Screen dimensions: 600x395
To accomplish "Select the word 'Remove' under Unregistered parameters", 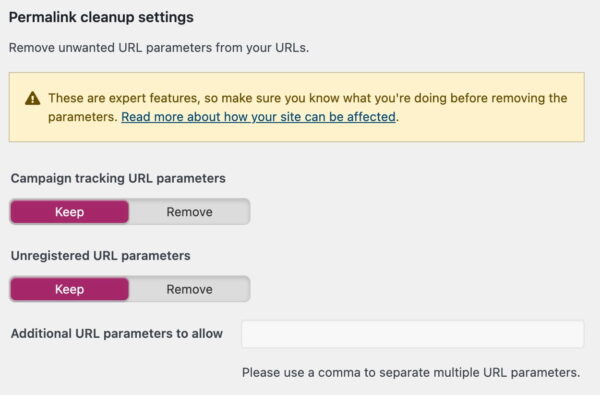I will click(189, 289).
